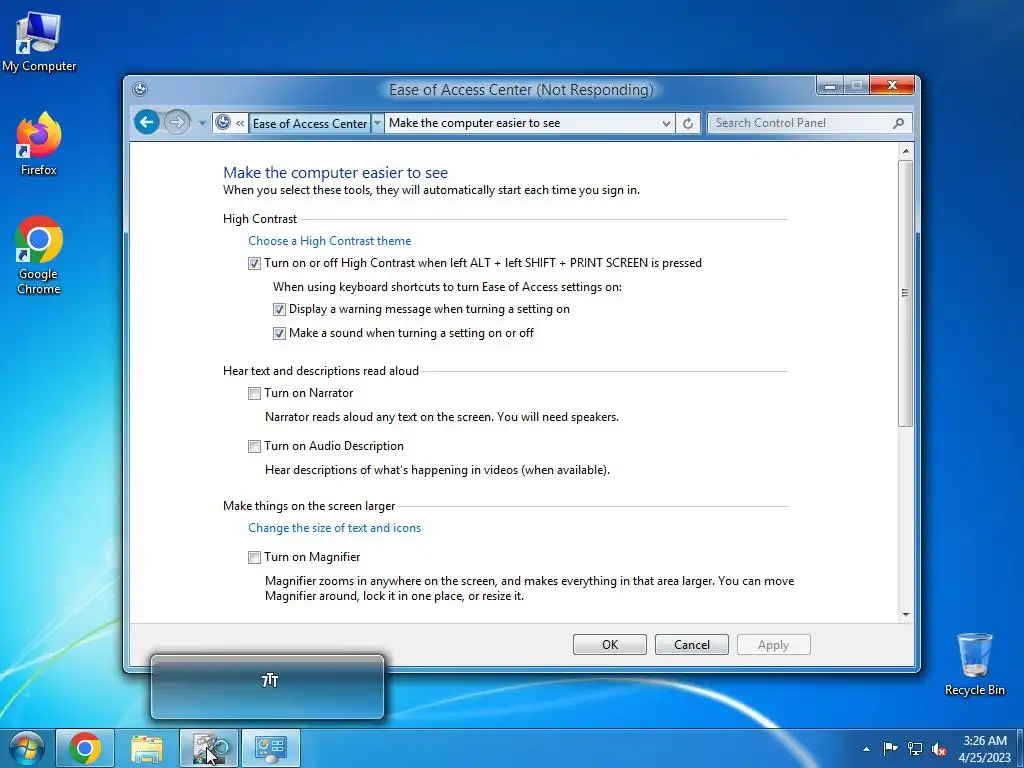Open Google Chrome desktop shortcut

click(x=39, y=255)
